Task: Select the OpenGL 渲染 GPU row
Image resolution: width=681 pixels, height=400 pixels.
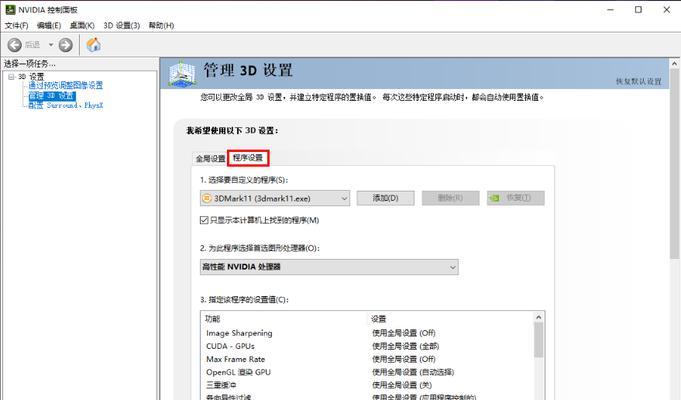Action: point(238,372)
